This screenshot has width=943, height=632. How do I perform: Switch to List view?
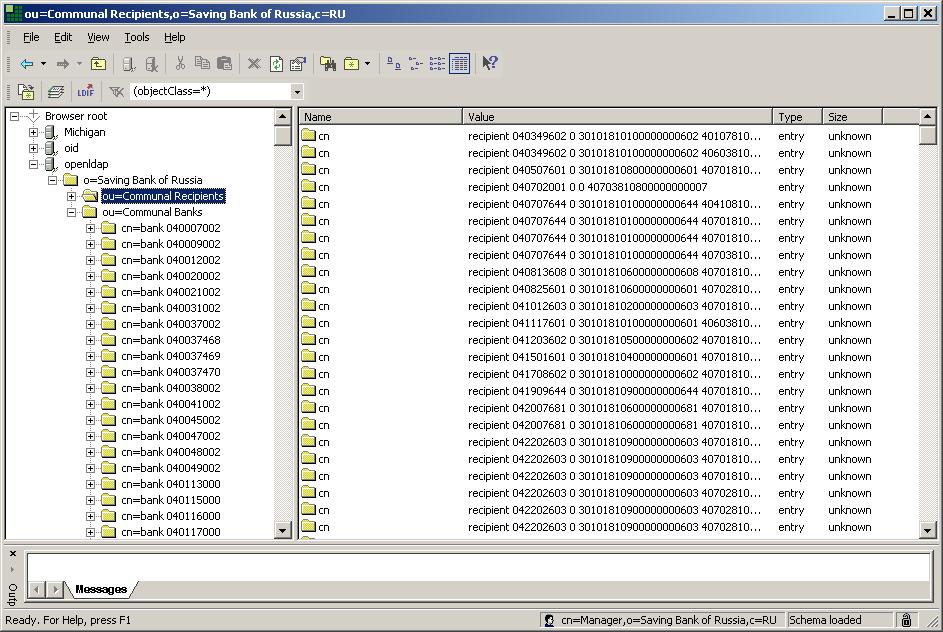coord(437,63)
